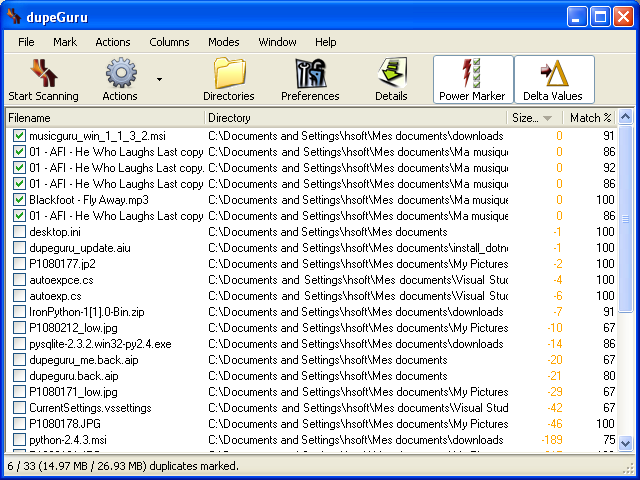Toggle the Delta Values button
Viewport: 640px width, 480px height.
coord(554,80)
